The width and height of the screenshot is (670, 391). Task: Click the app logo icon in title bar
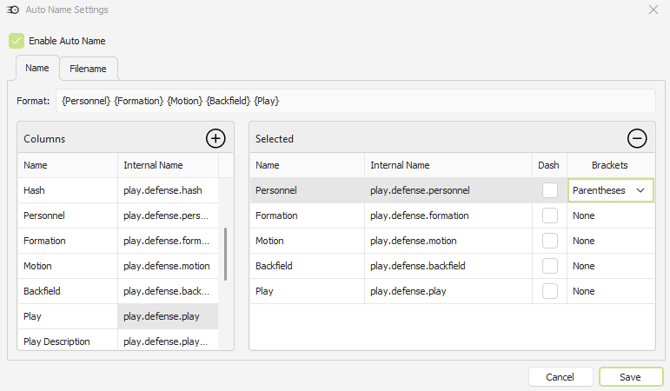pos(13,10)
